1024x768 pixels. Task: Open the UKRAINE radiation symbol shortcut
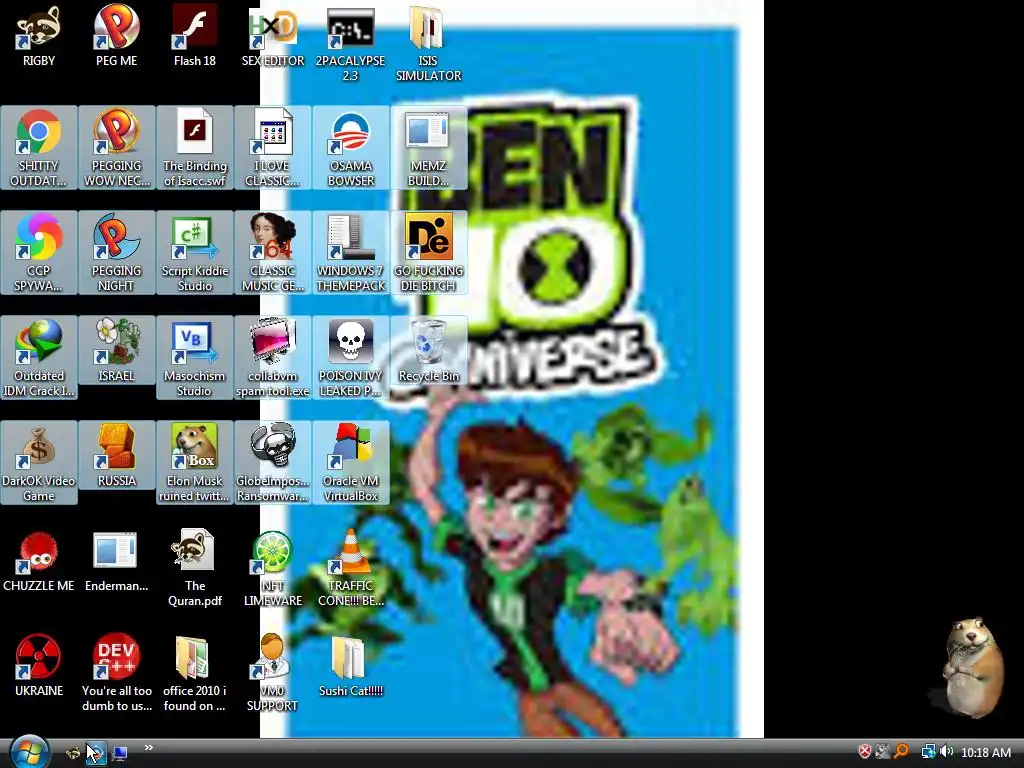point(39,666)
